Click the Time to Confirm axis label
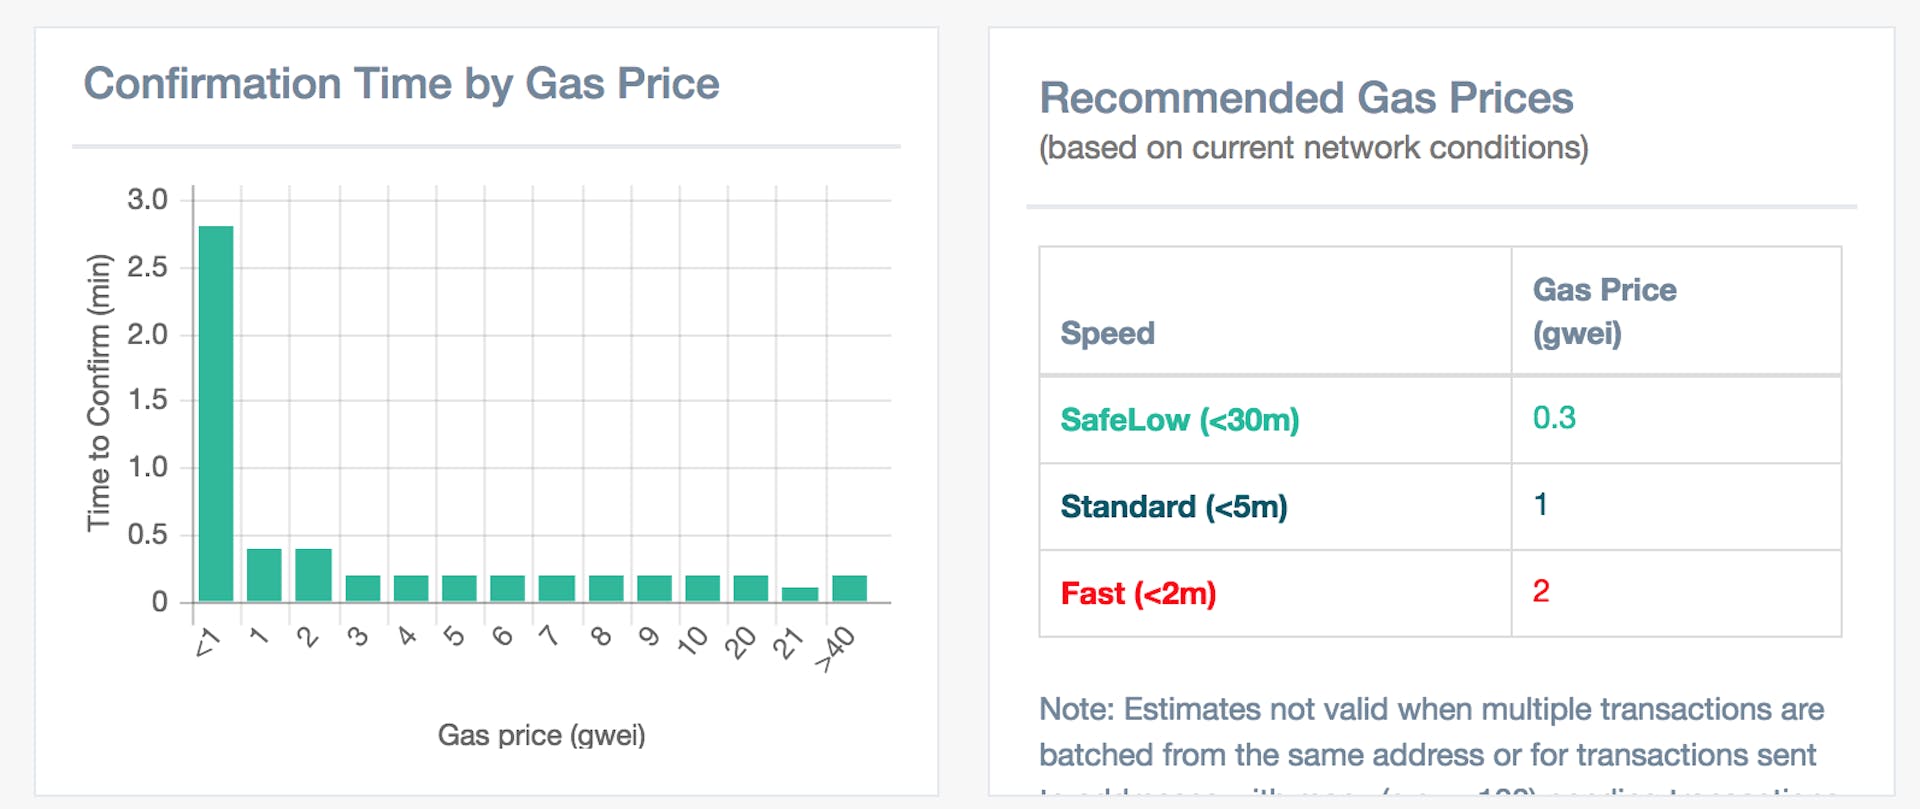1920x809 pixels. point(98,392)
